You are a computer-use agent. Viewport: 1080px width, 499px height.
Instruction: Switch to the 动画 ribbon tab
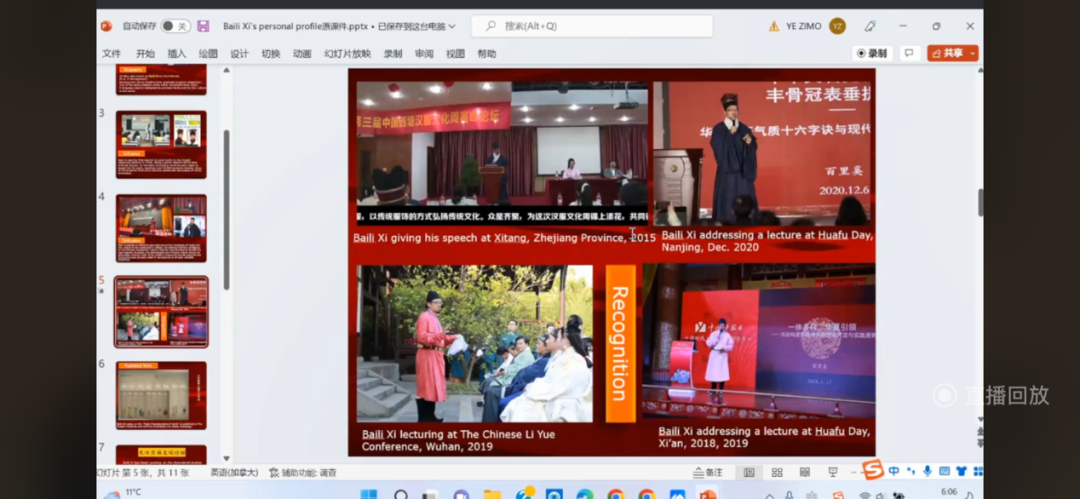[302, 54]
